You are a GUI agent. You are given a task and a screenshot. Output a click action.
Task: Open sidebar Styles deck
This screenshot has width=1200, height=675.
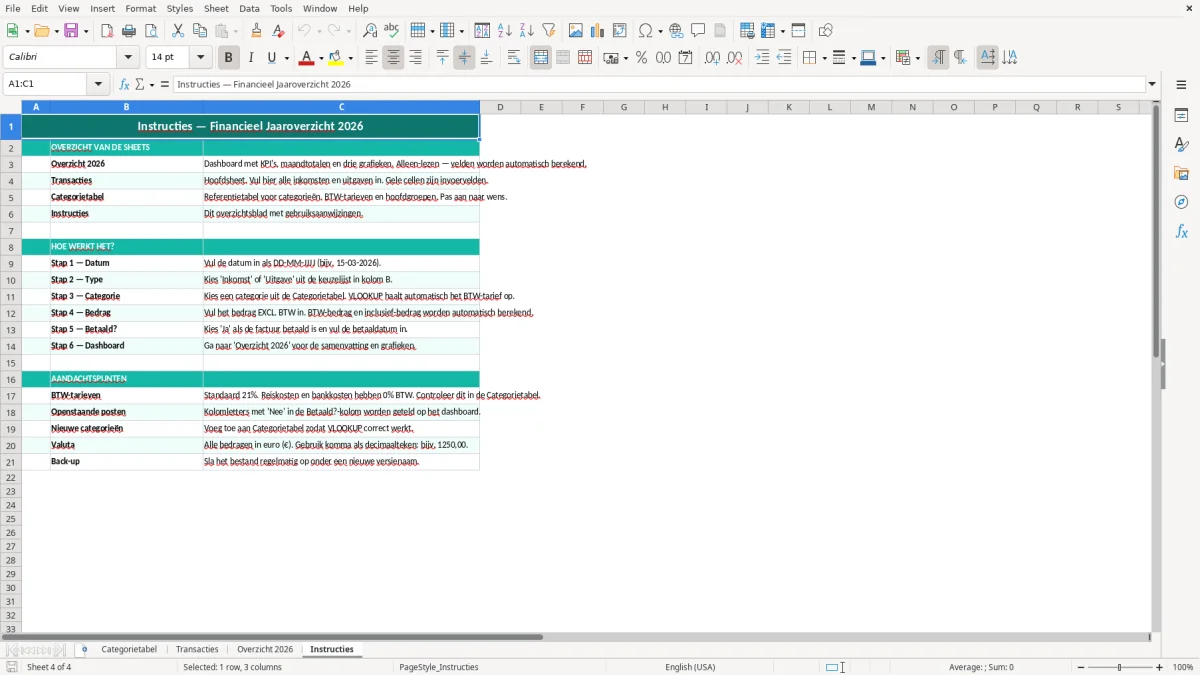pyautogui.click(x=1181, y=144)
